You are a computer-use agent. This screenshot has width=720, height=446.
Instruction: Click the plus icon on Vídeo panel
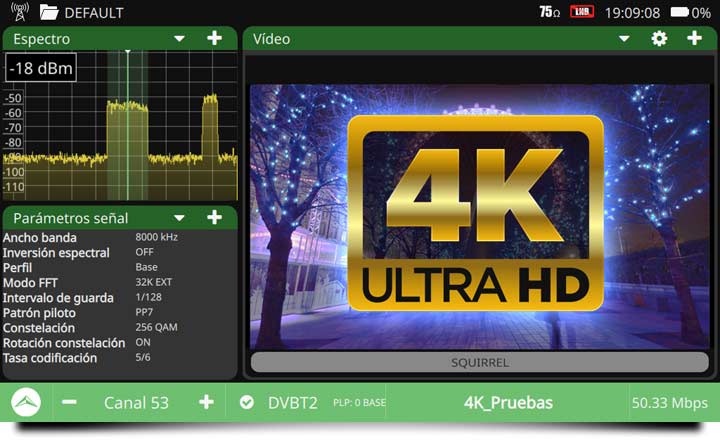click(x=694, y=38)
